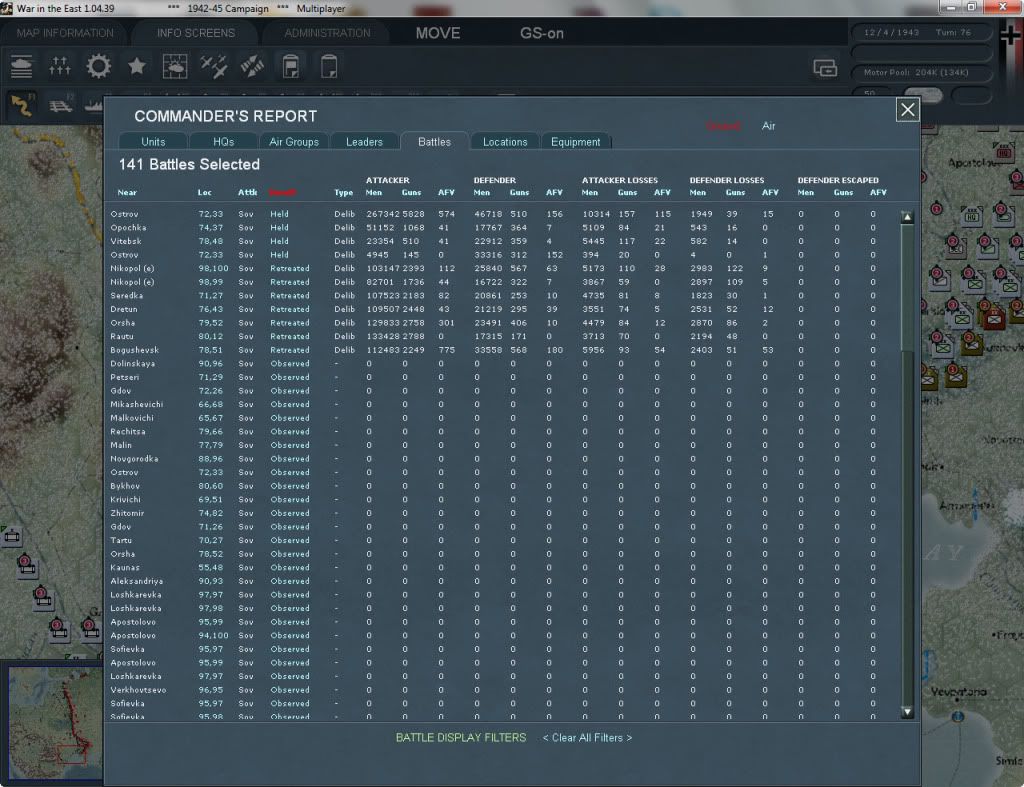
Task: Open BATTLE DISPLAY FILTERS
Action: tap(461, 737)
